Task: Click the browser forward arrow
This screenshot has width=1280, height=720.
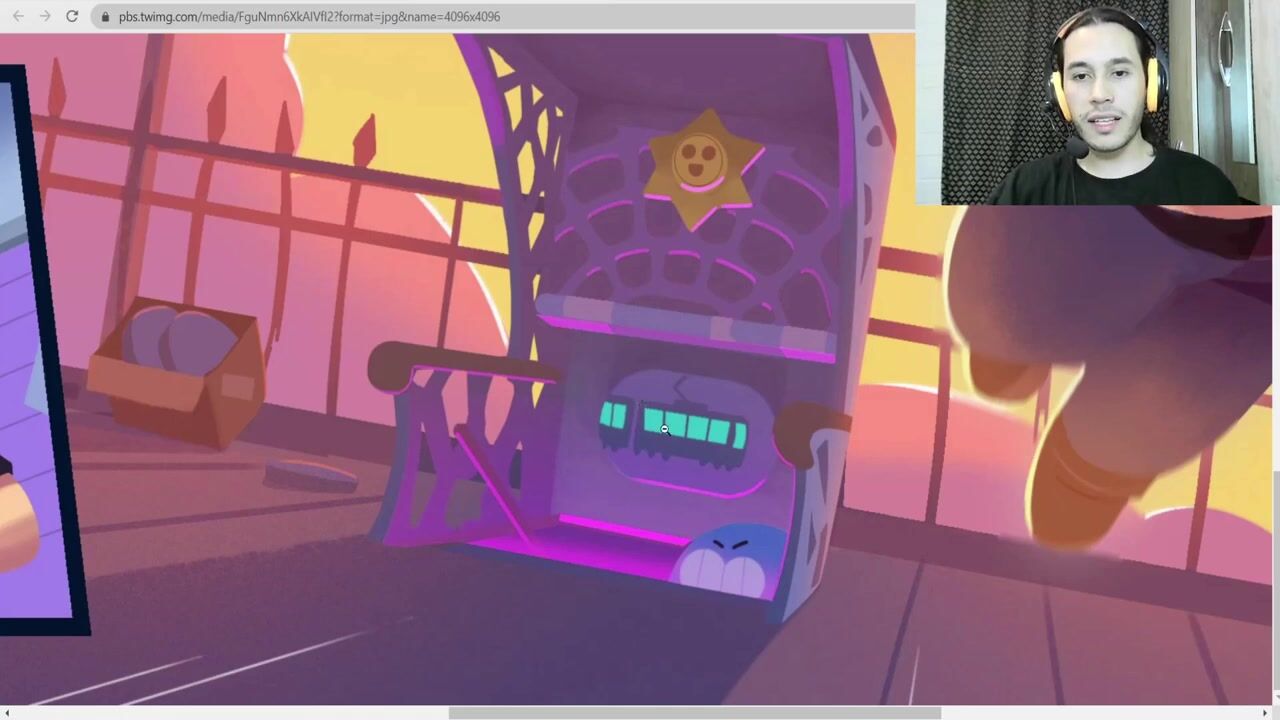Action: coord(45,16)
